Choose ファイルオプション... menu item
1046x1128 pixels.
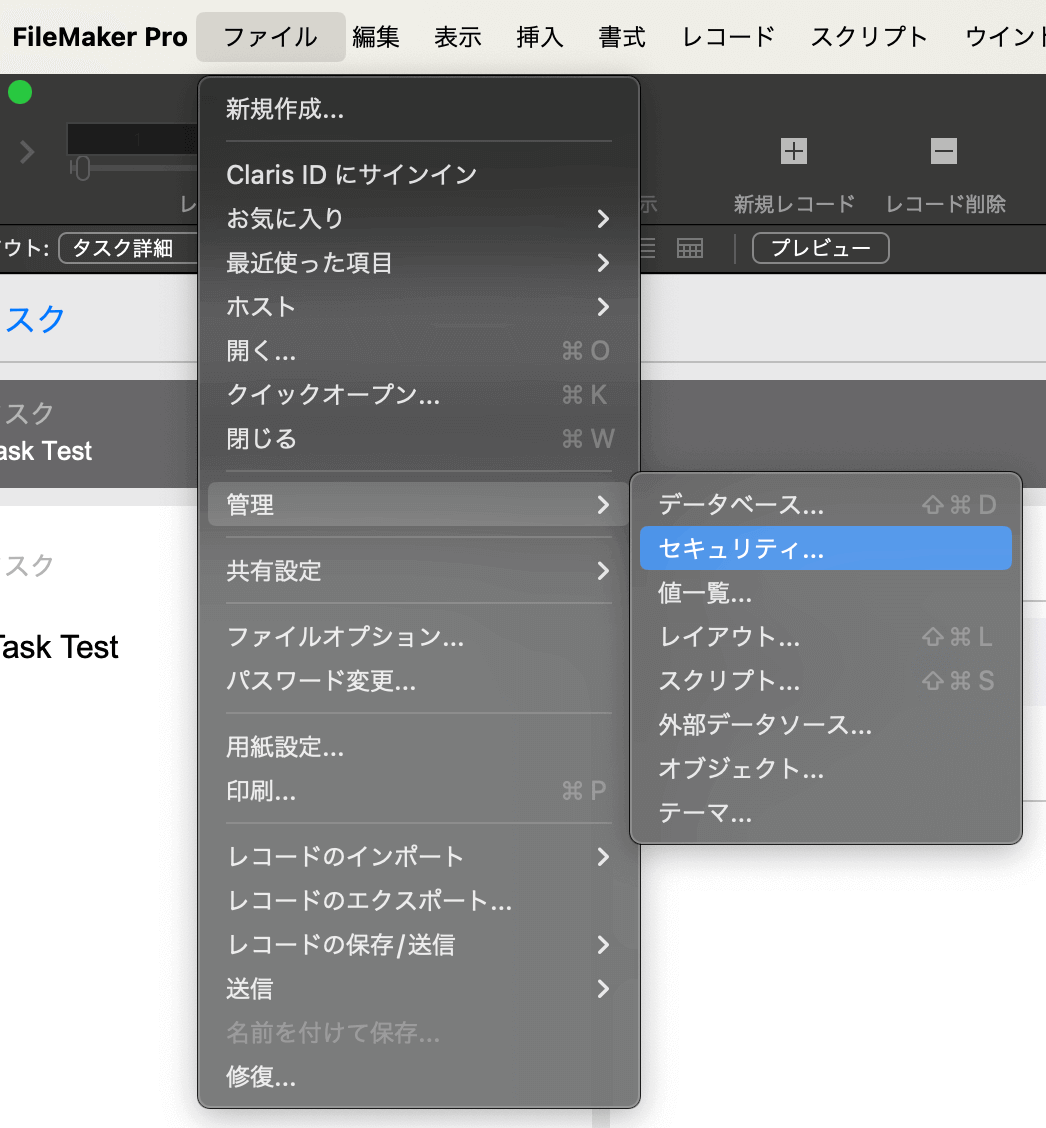[x=419, y=637]
